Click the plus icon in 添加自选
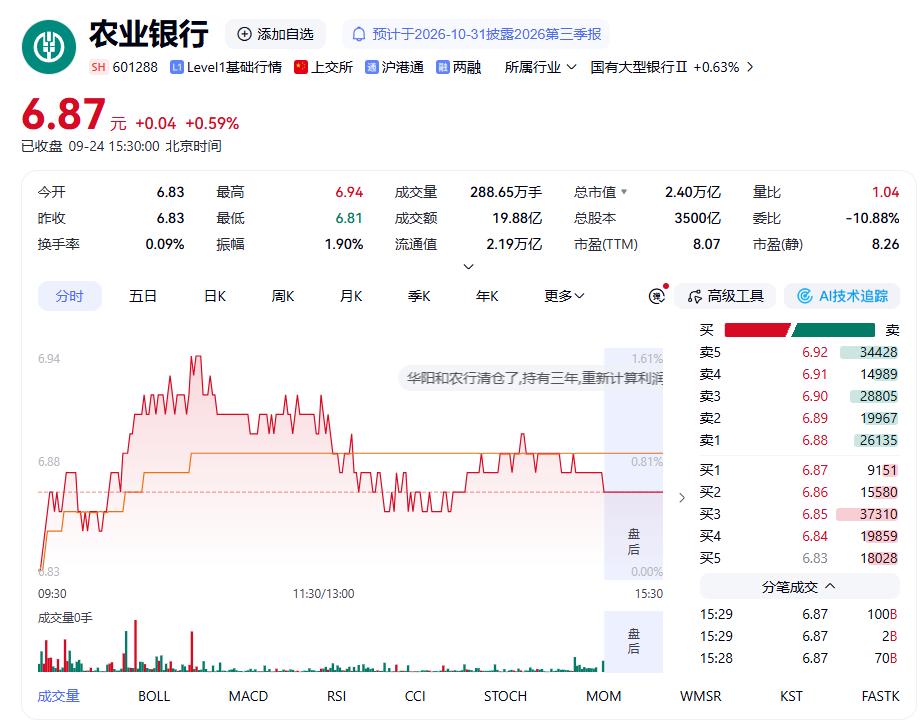 coord(244,34)
